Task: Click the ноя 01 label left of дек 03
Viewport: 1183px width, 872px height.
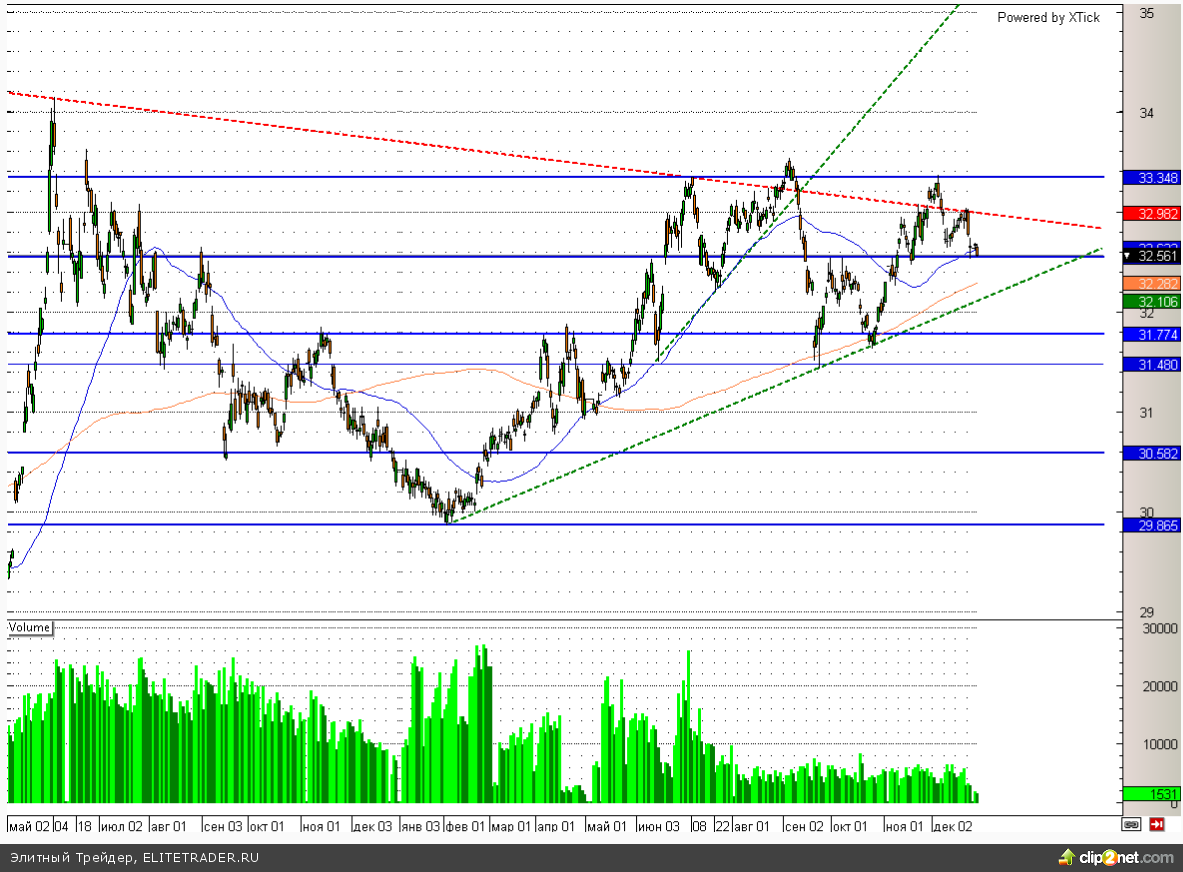Action: coord(321,826)
